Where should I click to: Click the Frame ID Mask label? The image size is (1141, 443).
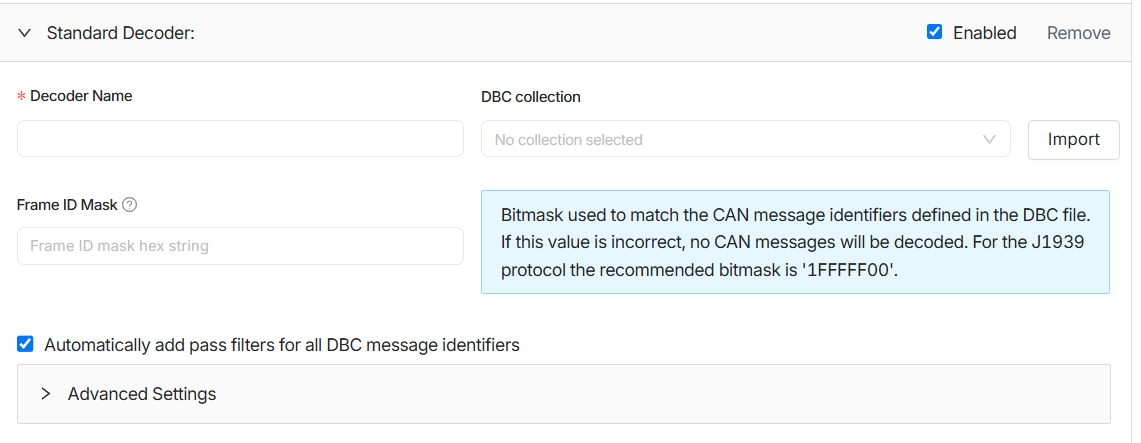point(67,205)
